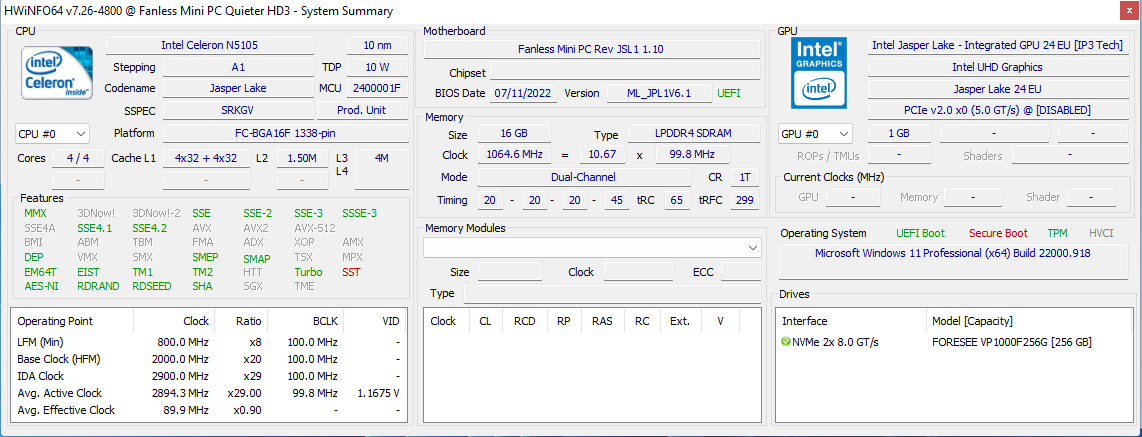The image size is (1142, 437).
Task: Click the AES-NI feature flag
Action: tap(42, 286)
